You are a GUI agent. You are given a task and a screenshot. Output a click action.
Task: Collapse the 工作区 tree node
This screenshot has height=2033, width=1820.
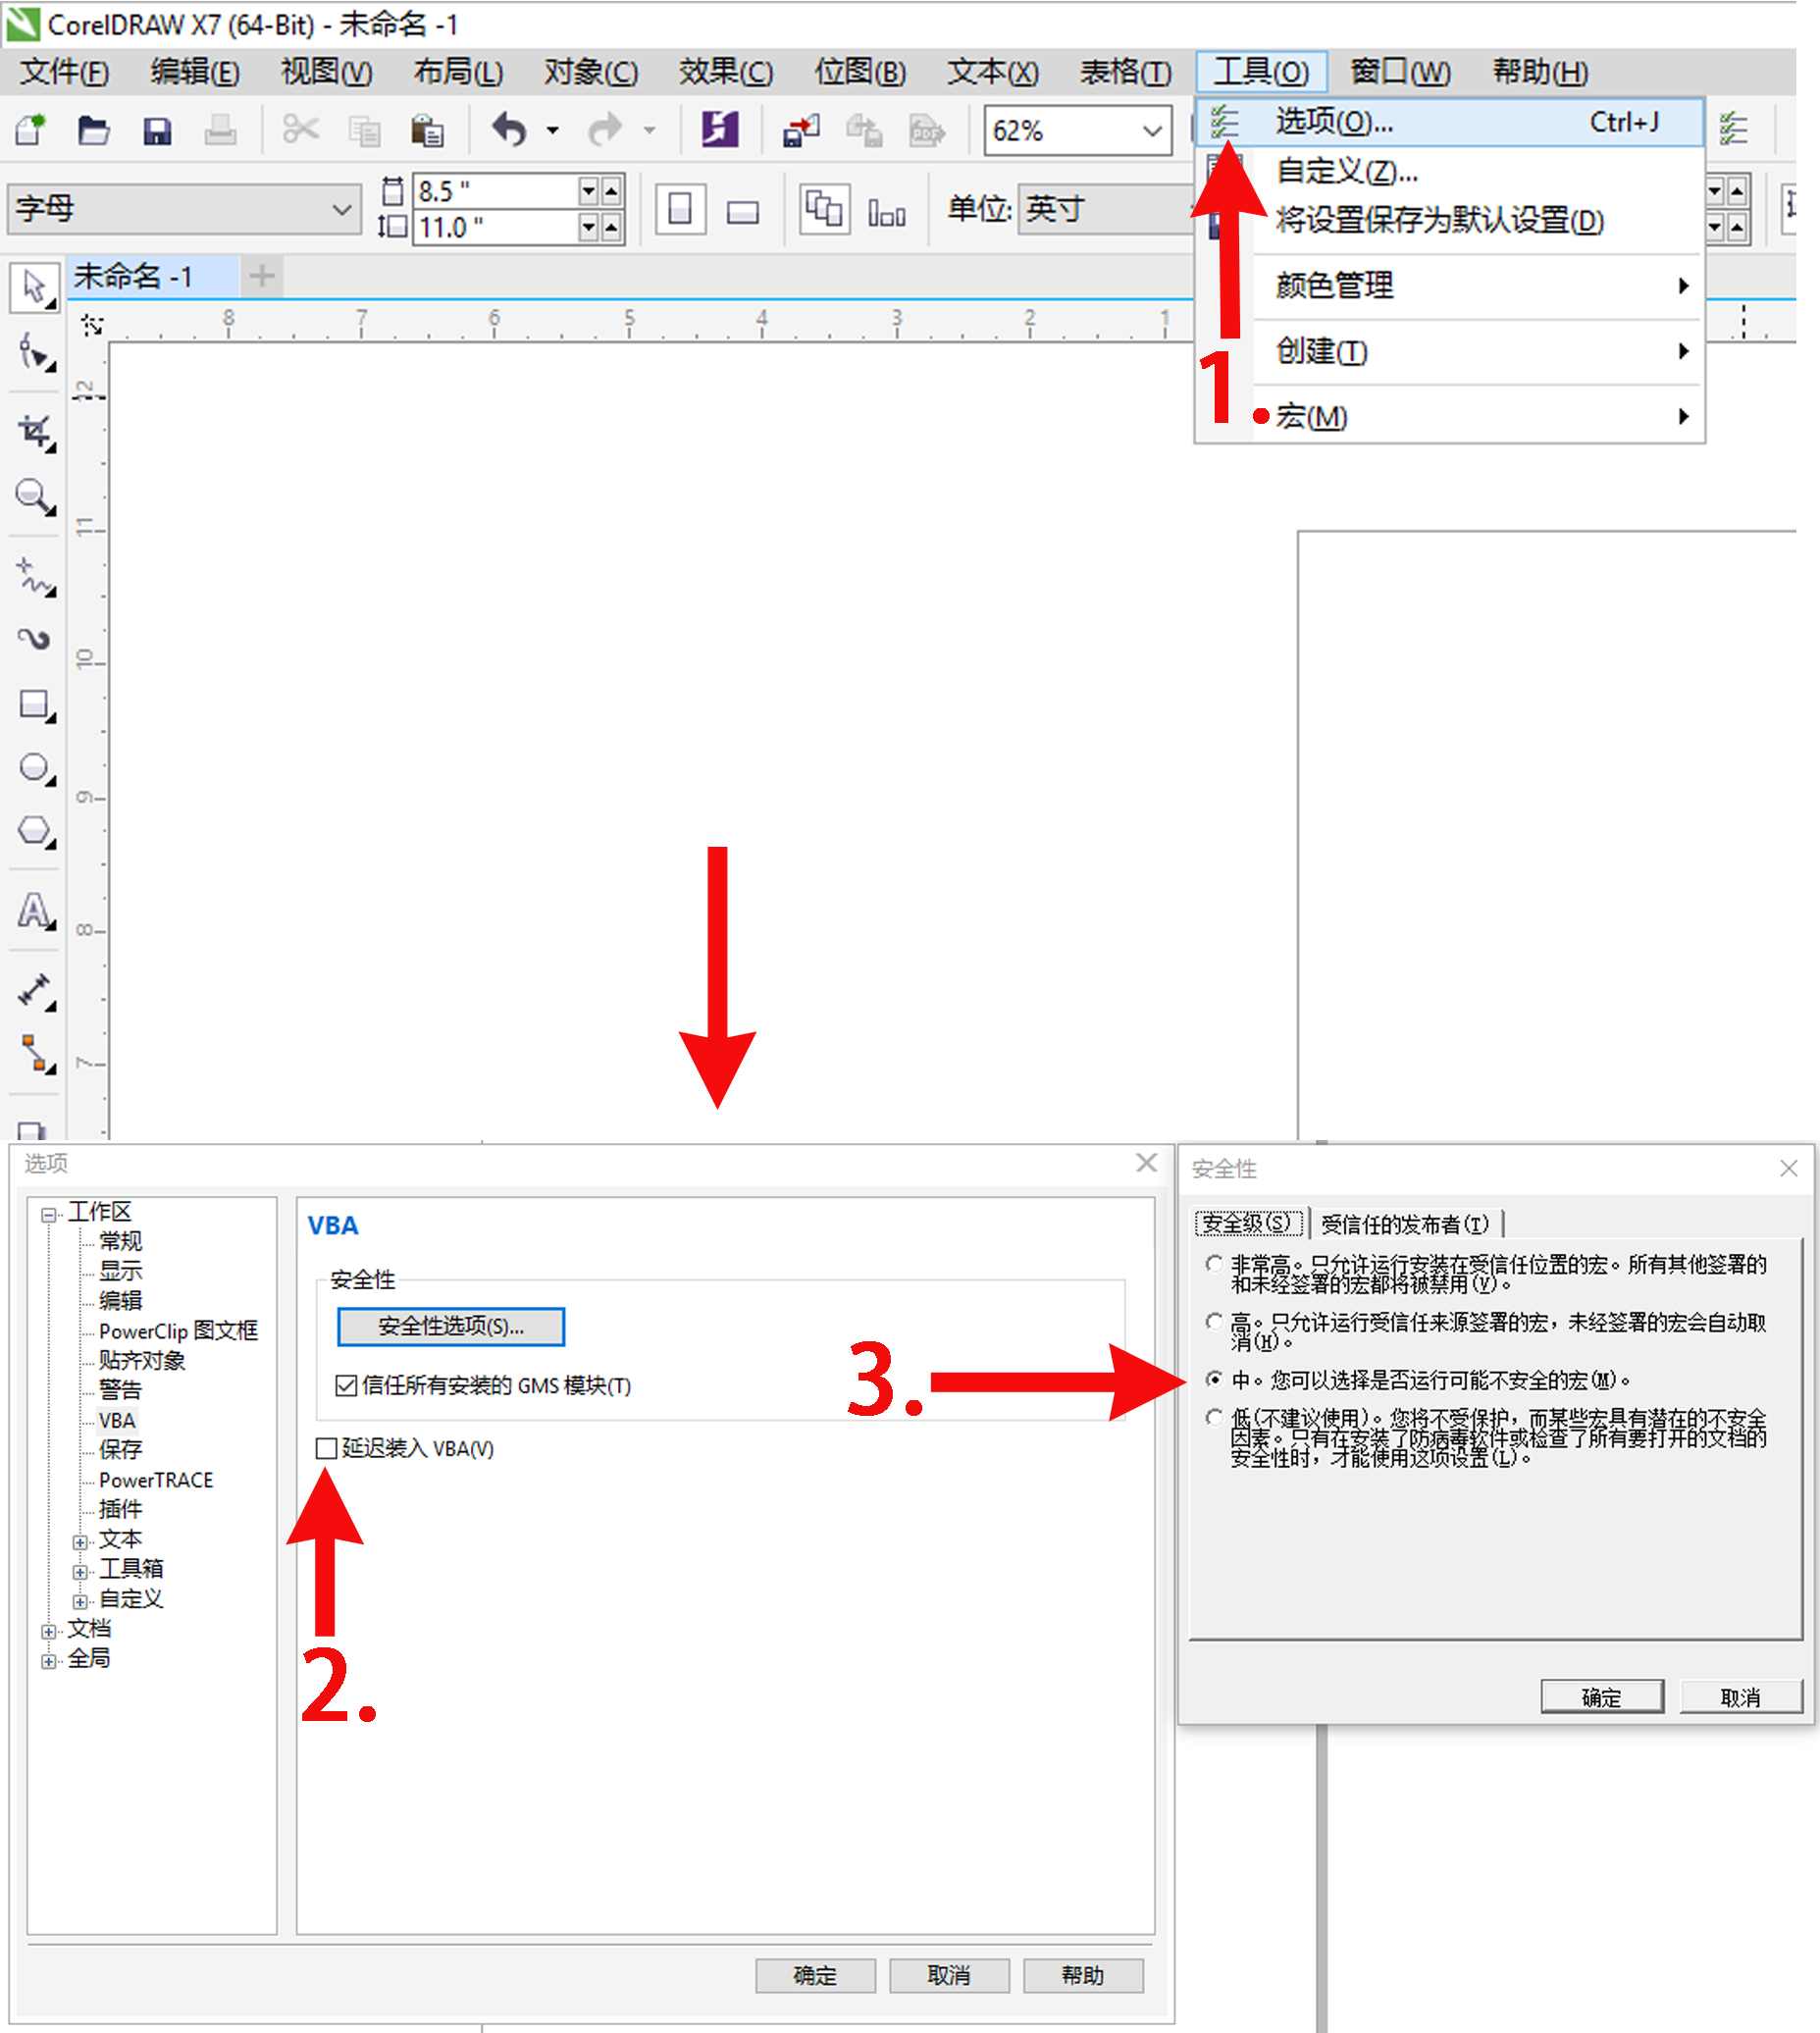pyautogui.click(x=48, y=1214)
